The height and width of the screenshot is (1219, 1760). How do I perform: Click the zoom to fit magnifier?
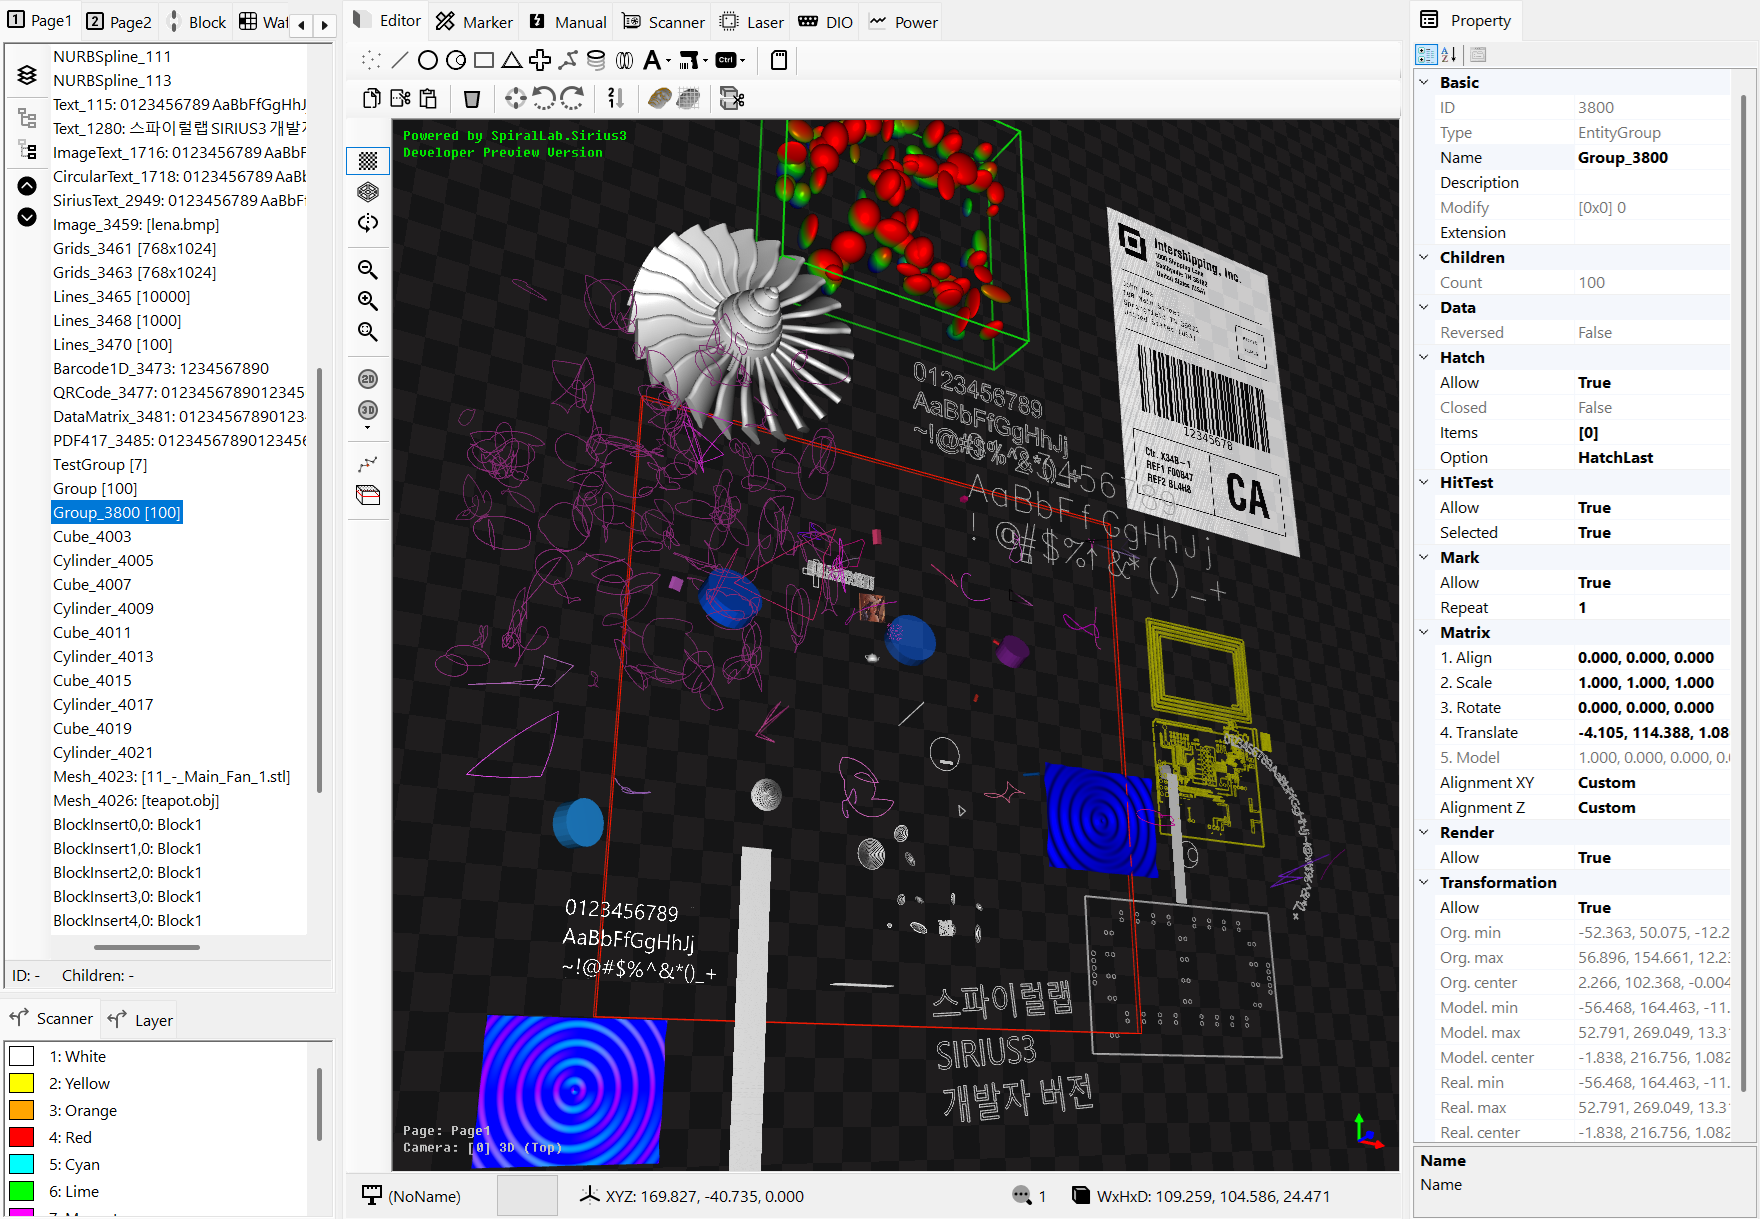point(368,332)
